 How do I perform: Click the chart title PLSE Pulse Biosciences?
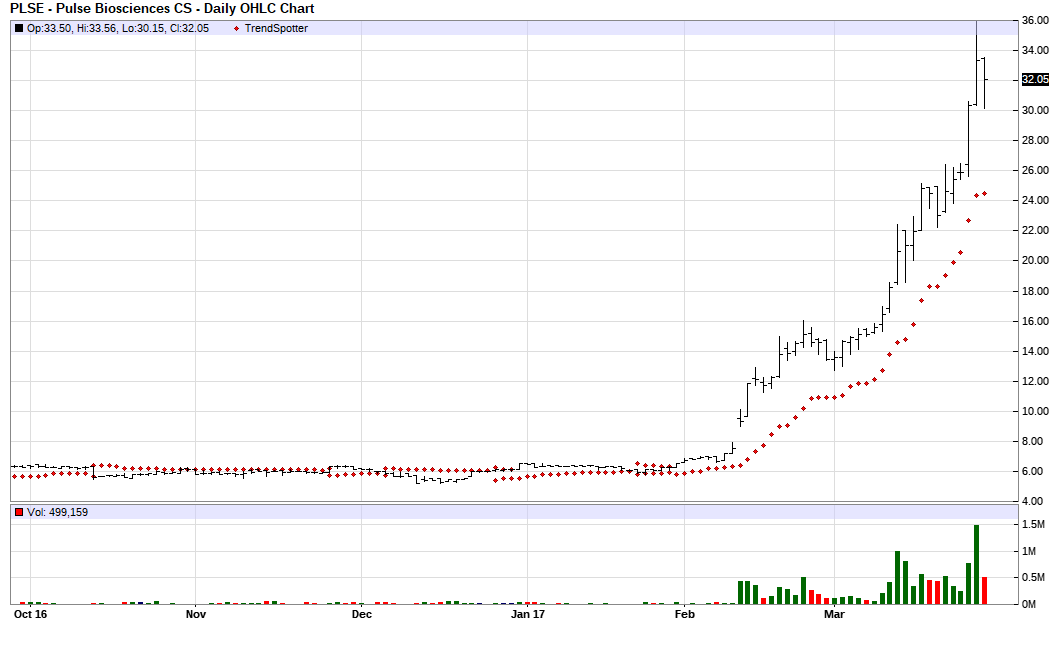162,9
